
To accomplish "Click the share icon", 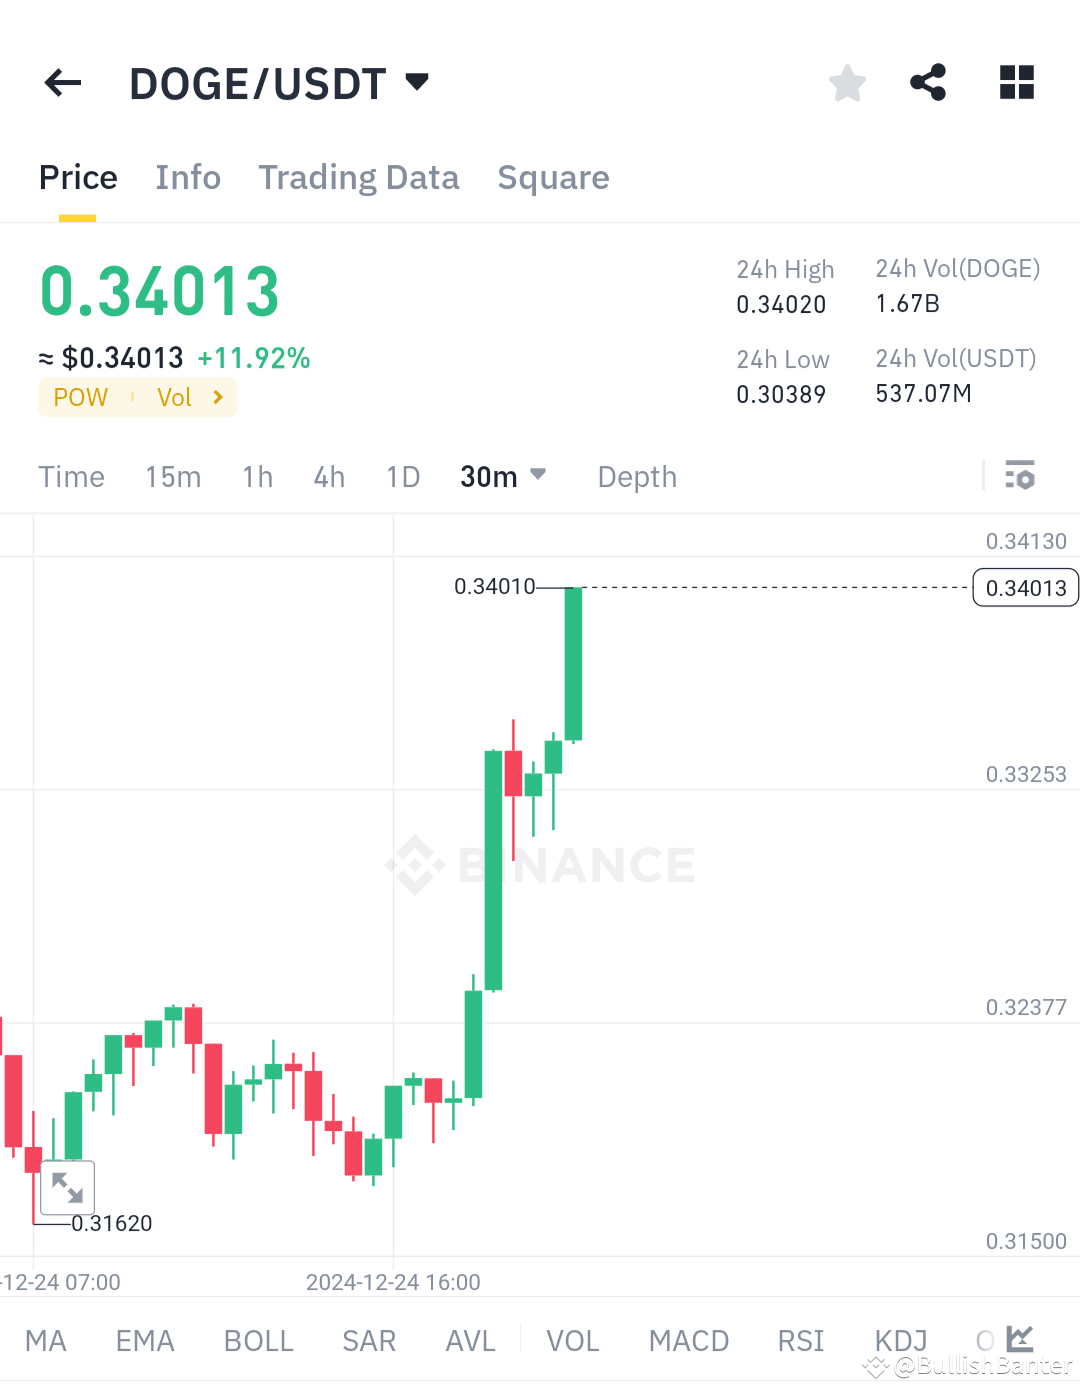I will coord(927,83).
